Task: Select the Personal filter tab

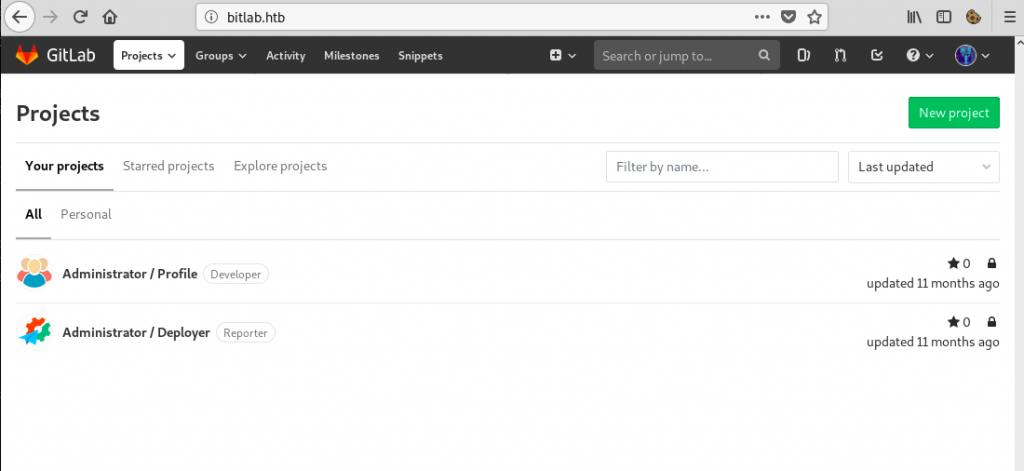Action: click(x=86, y=214)
